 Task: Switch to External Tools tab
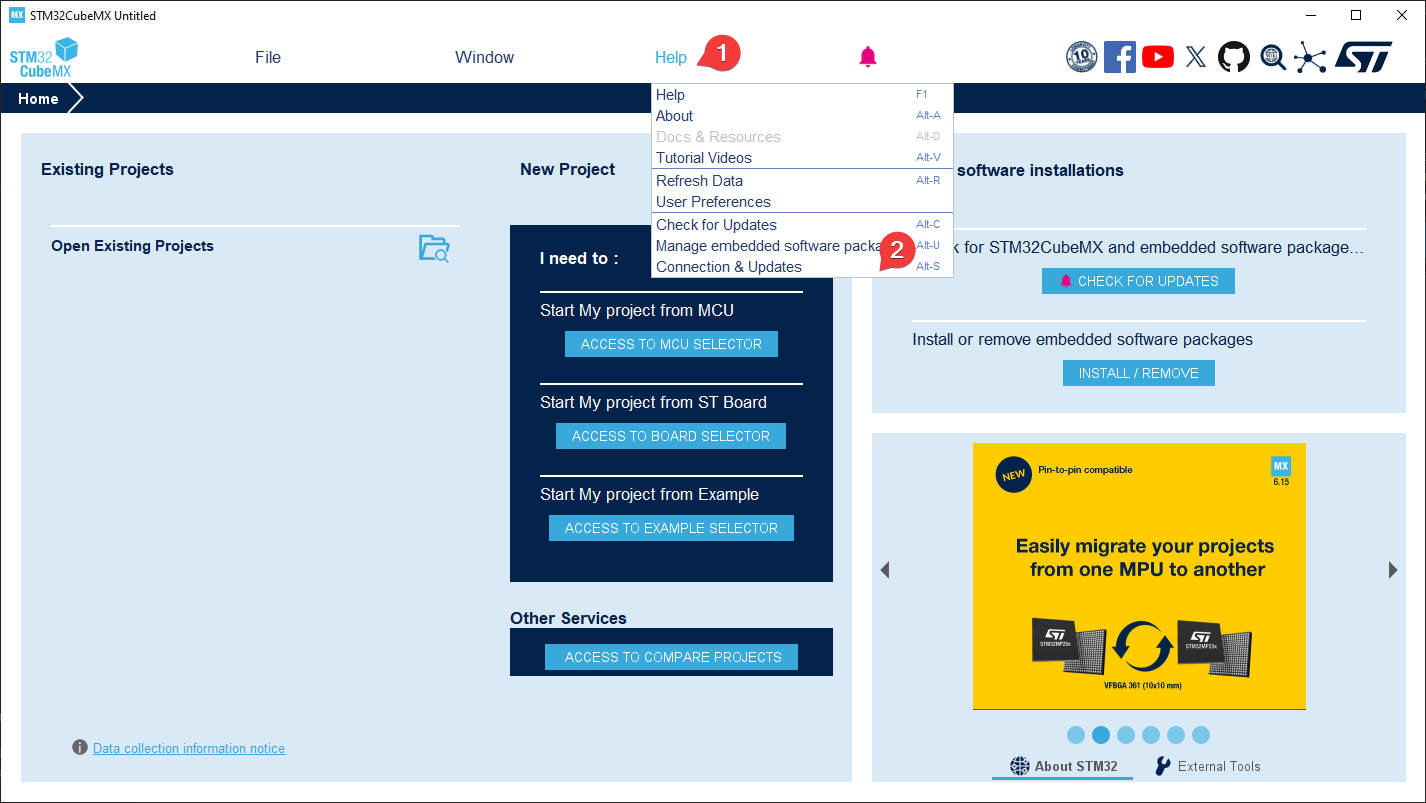pyautogui.click(x=1207, y=766)
